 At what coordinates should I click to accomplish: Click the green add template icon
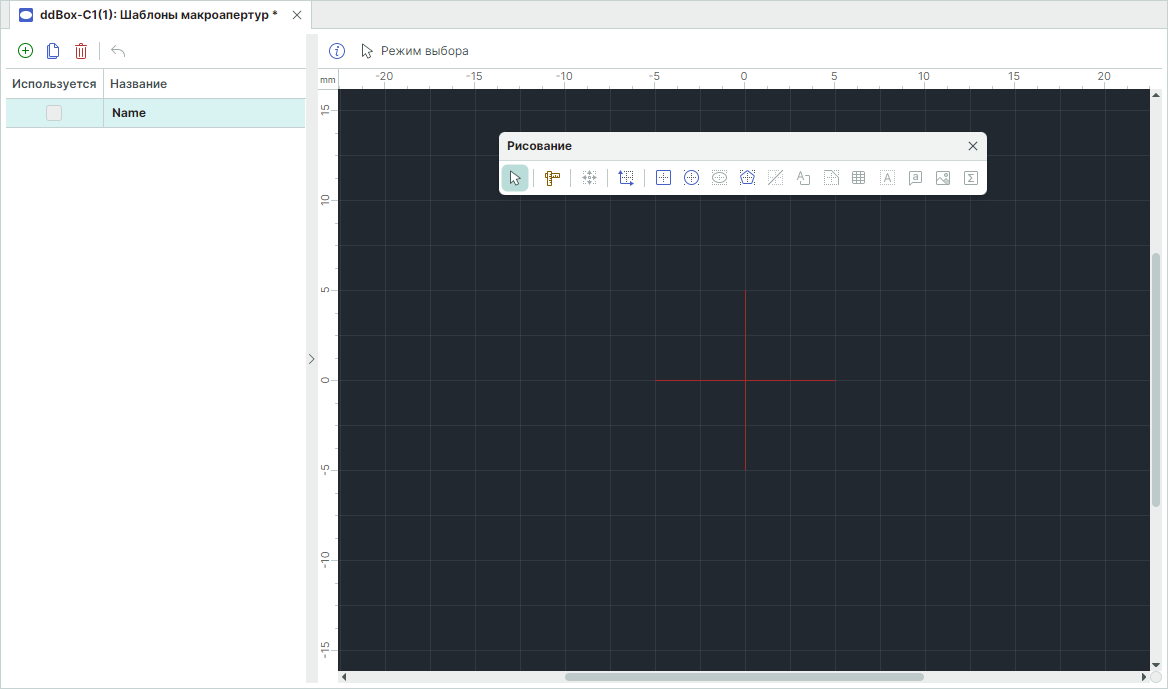pyautogui.click(x=26, y=51)
